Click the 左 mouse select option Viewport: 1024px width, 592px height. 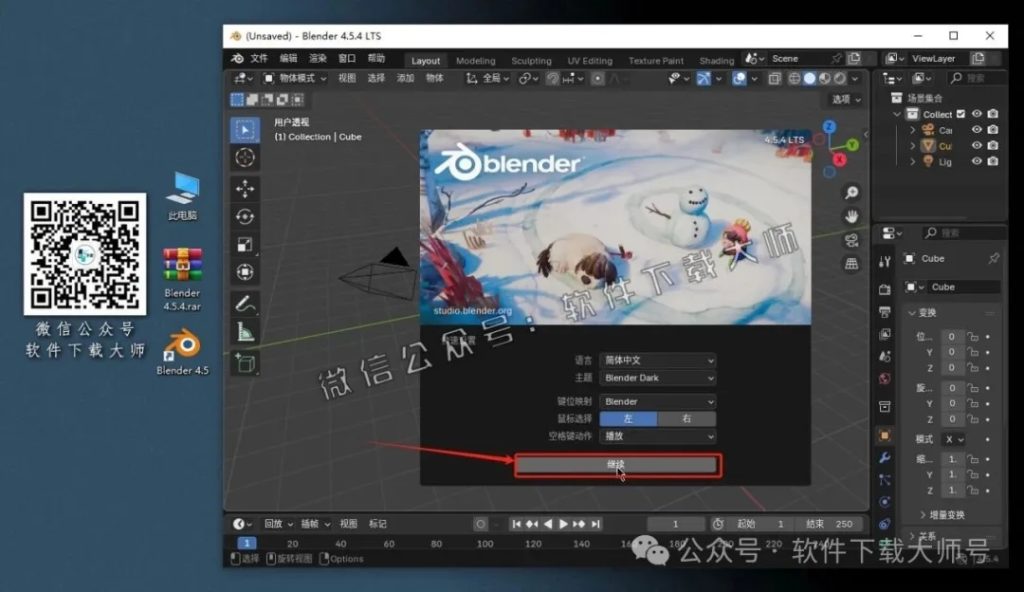pyautogui.click(x=631, y=418)
